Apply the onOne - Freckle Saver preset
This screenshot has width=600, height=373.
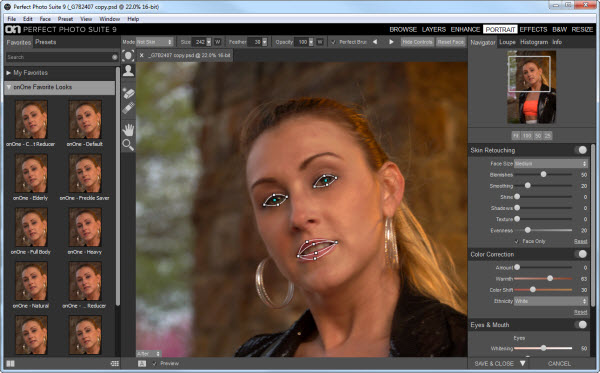[85, 173]
